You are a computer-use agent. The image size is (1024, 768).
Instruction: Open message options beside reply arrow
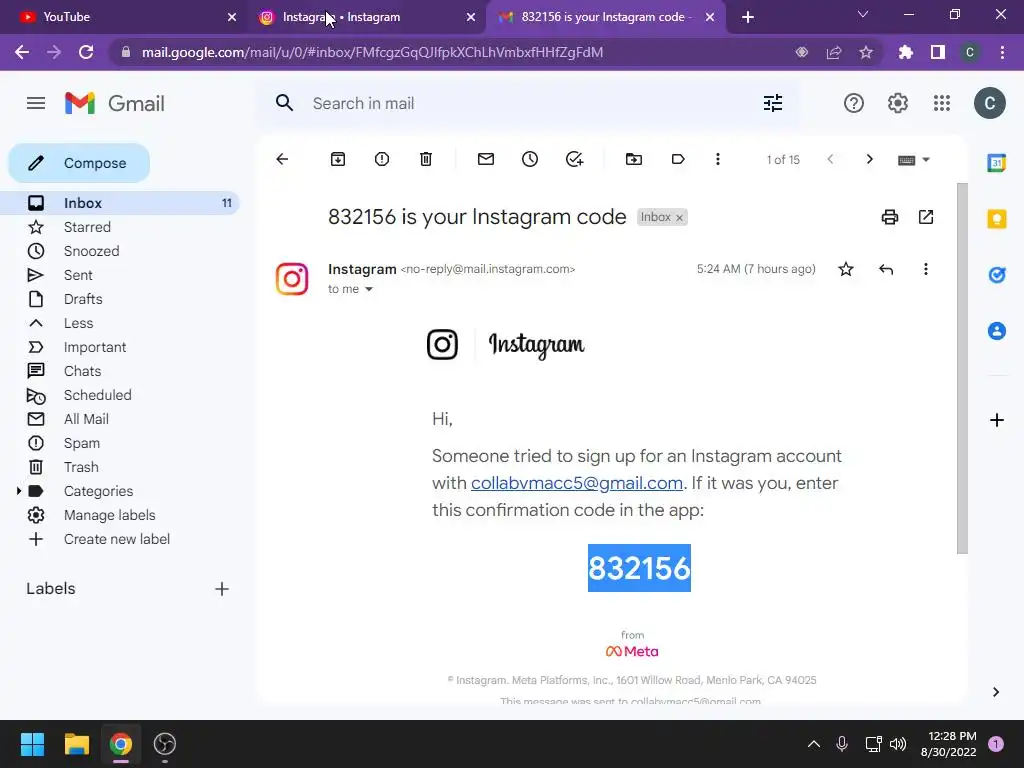point(925,269)
